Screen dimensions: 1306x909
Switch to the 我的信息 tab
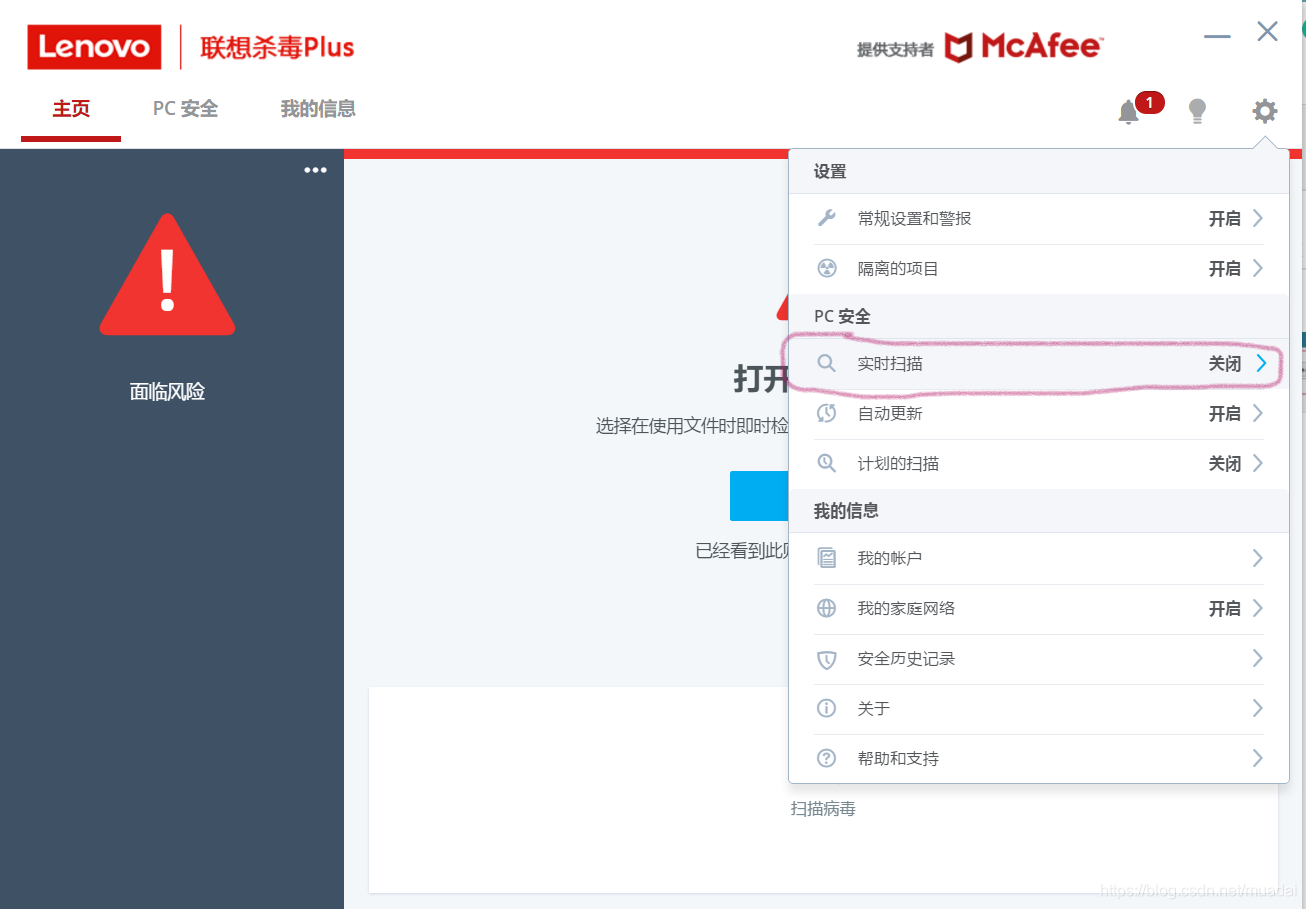click(x=318, y=109)
